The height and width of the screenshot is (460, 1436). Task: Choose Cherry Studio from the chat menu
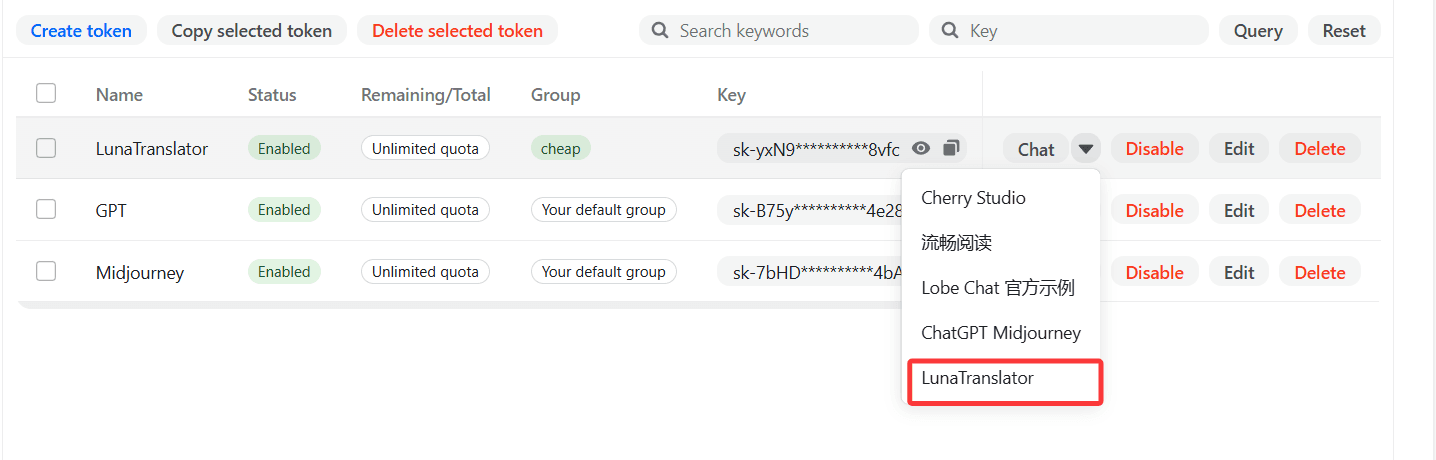click(x=973, y=198)
